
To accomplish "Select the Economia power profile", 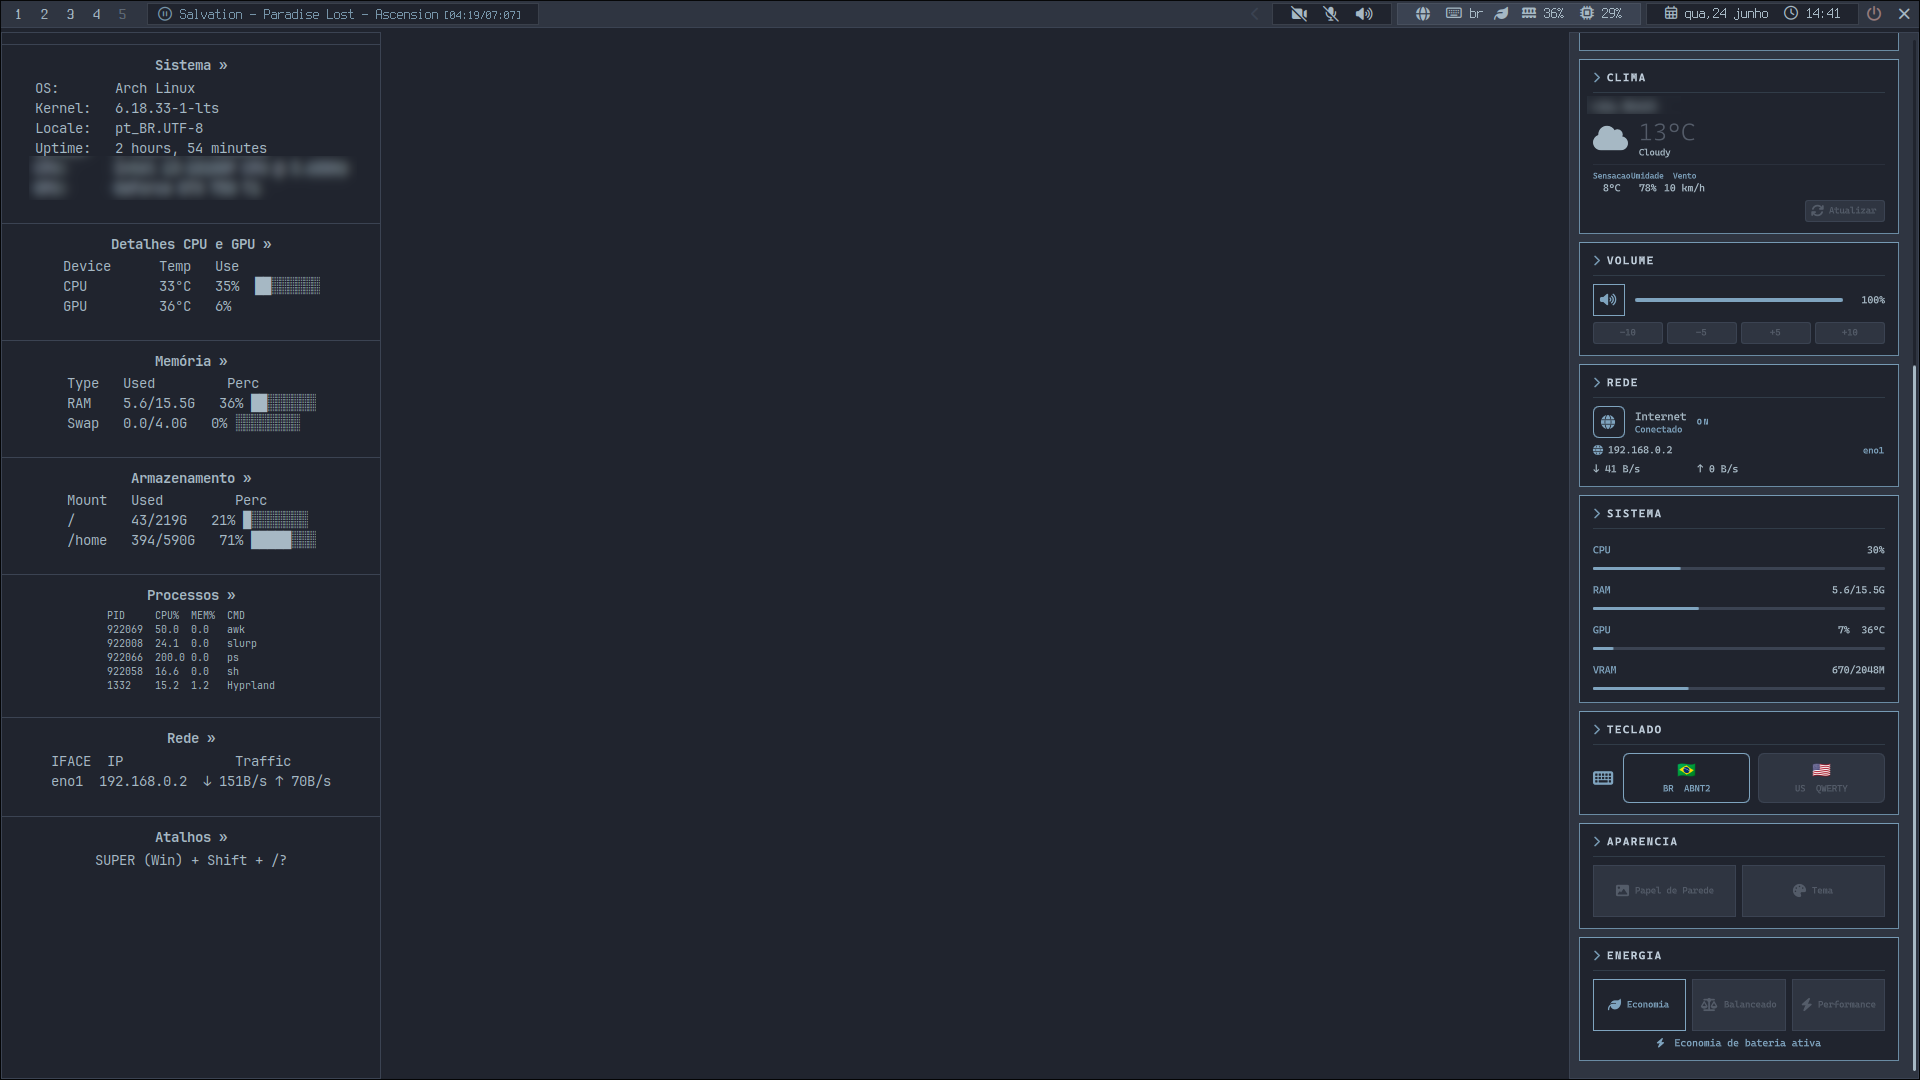I will pyautogui.click(x=1639, y=1005).
